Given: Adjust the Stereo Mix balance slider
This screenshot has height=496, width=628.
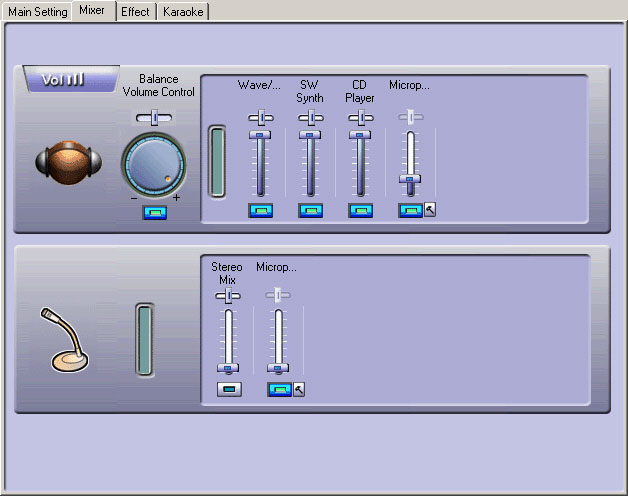Looking at the screenshot, I should coord(227,296).
